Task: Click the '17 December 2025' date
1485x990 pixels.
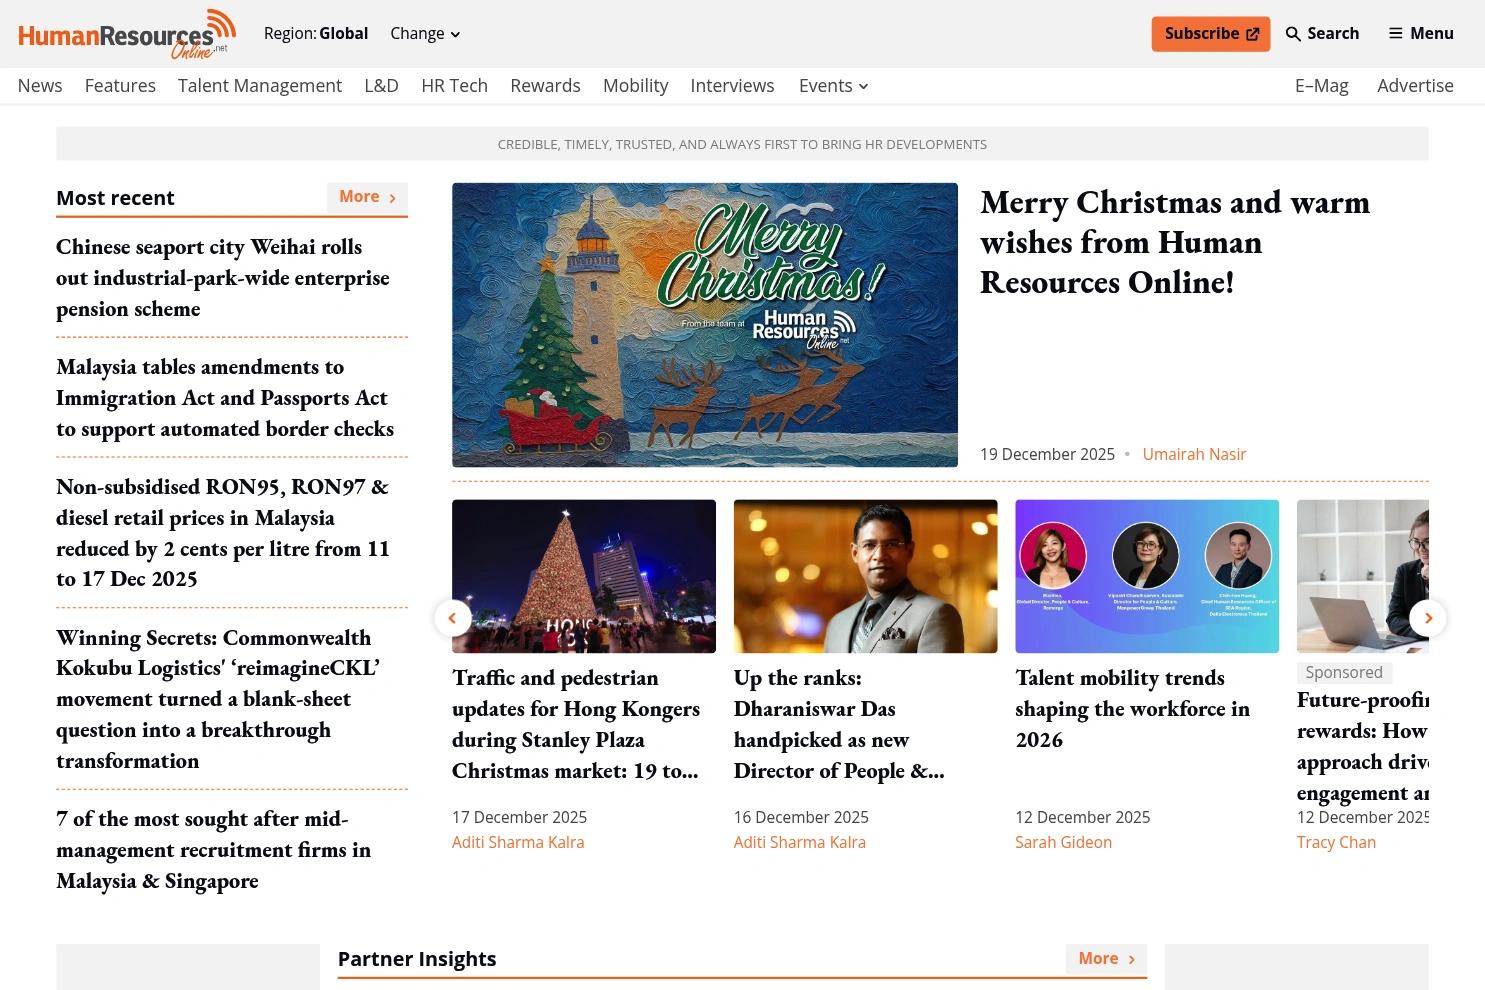Action: point(519,817)
